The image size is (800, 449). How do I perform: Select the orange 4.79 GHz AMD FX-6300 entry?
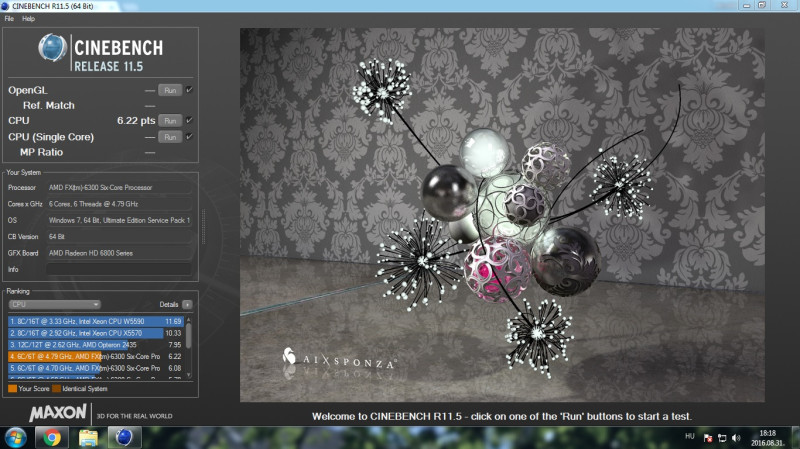click(x=96, y=357)
